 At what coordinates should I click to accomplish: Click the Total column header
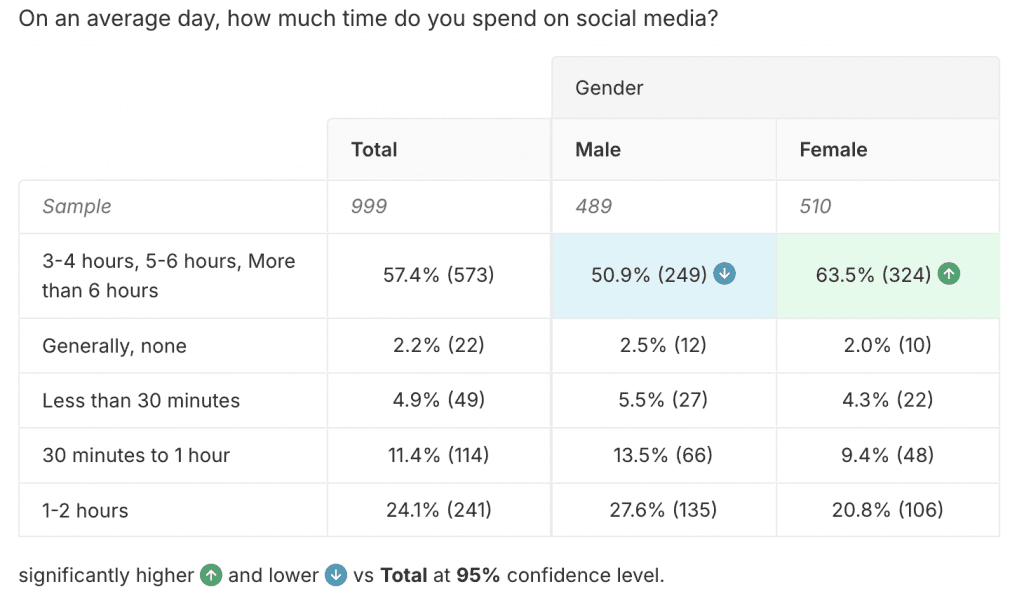click(x=374, y=150)
